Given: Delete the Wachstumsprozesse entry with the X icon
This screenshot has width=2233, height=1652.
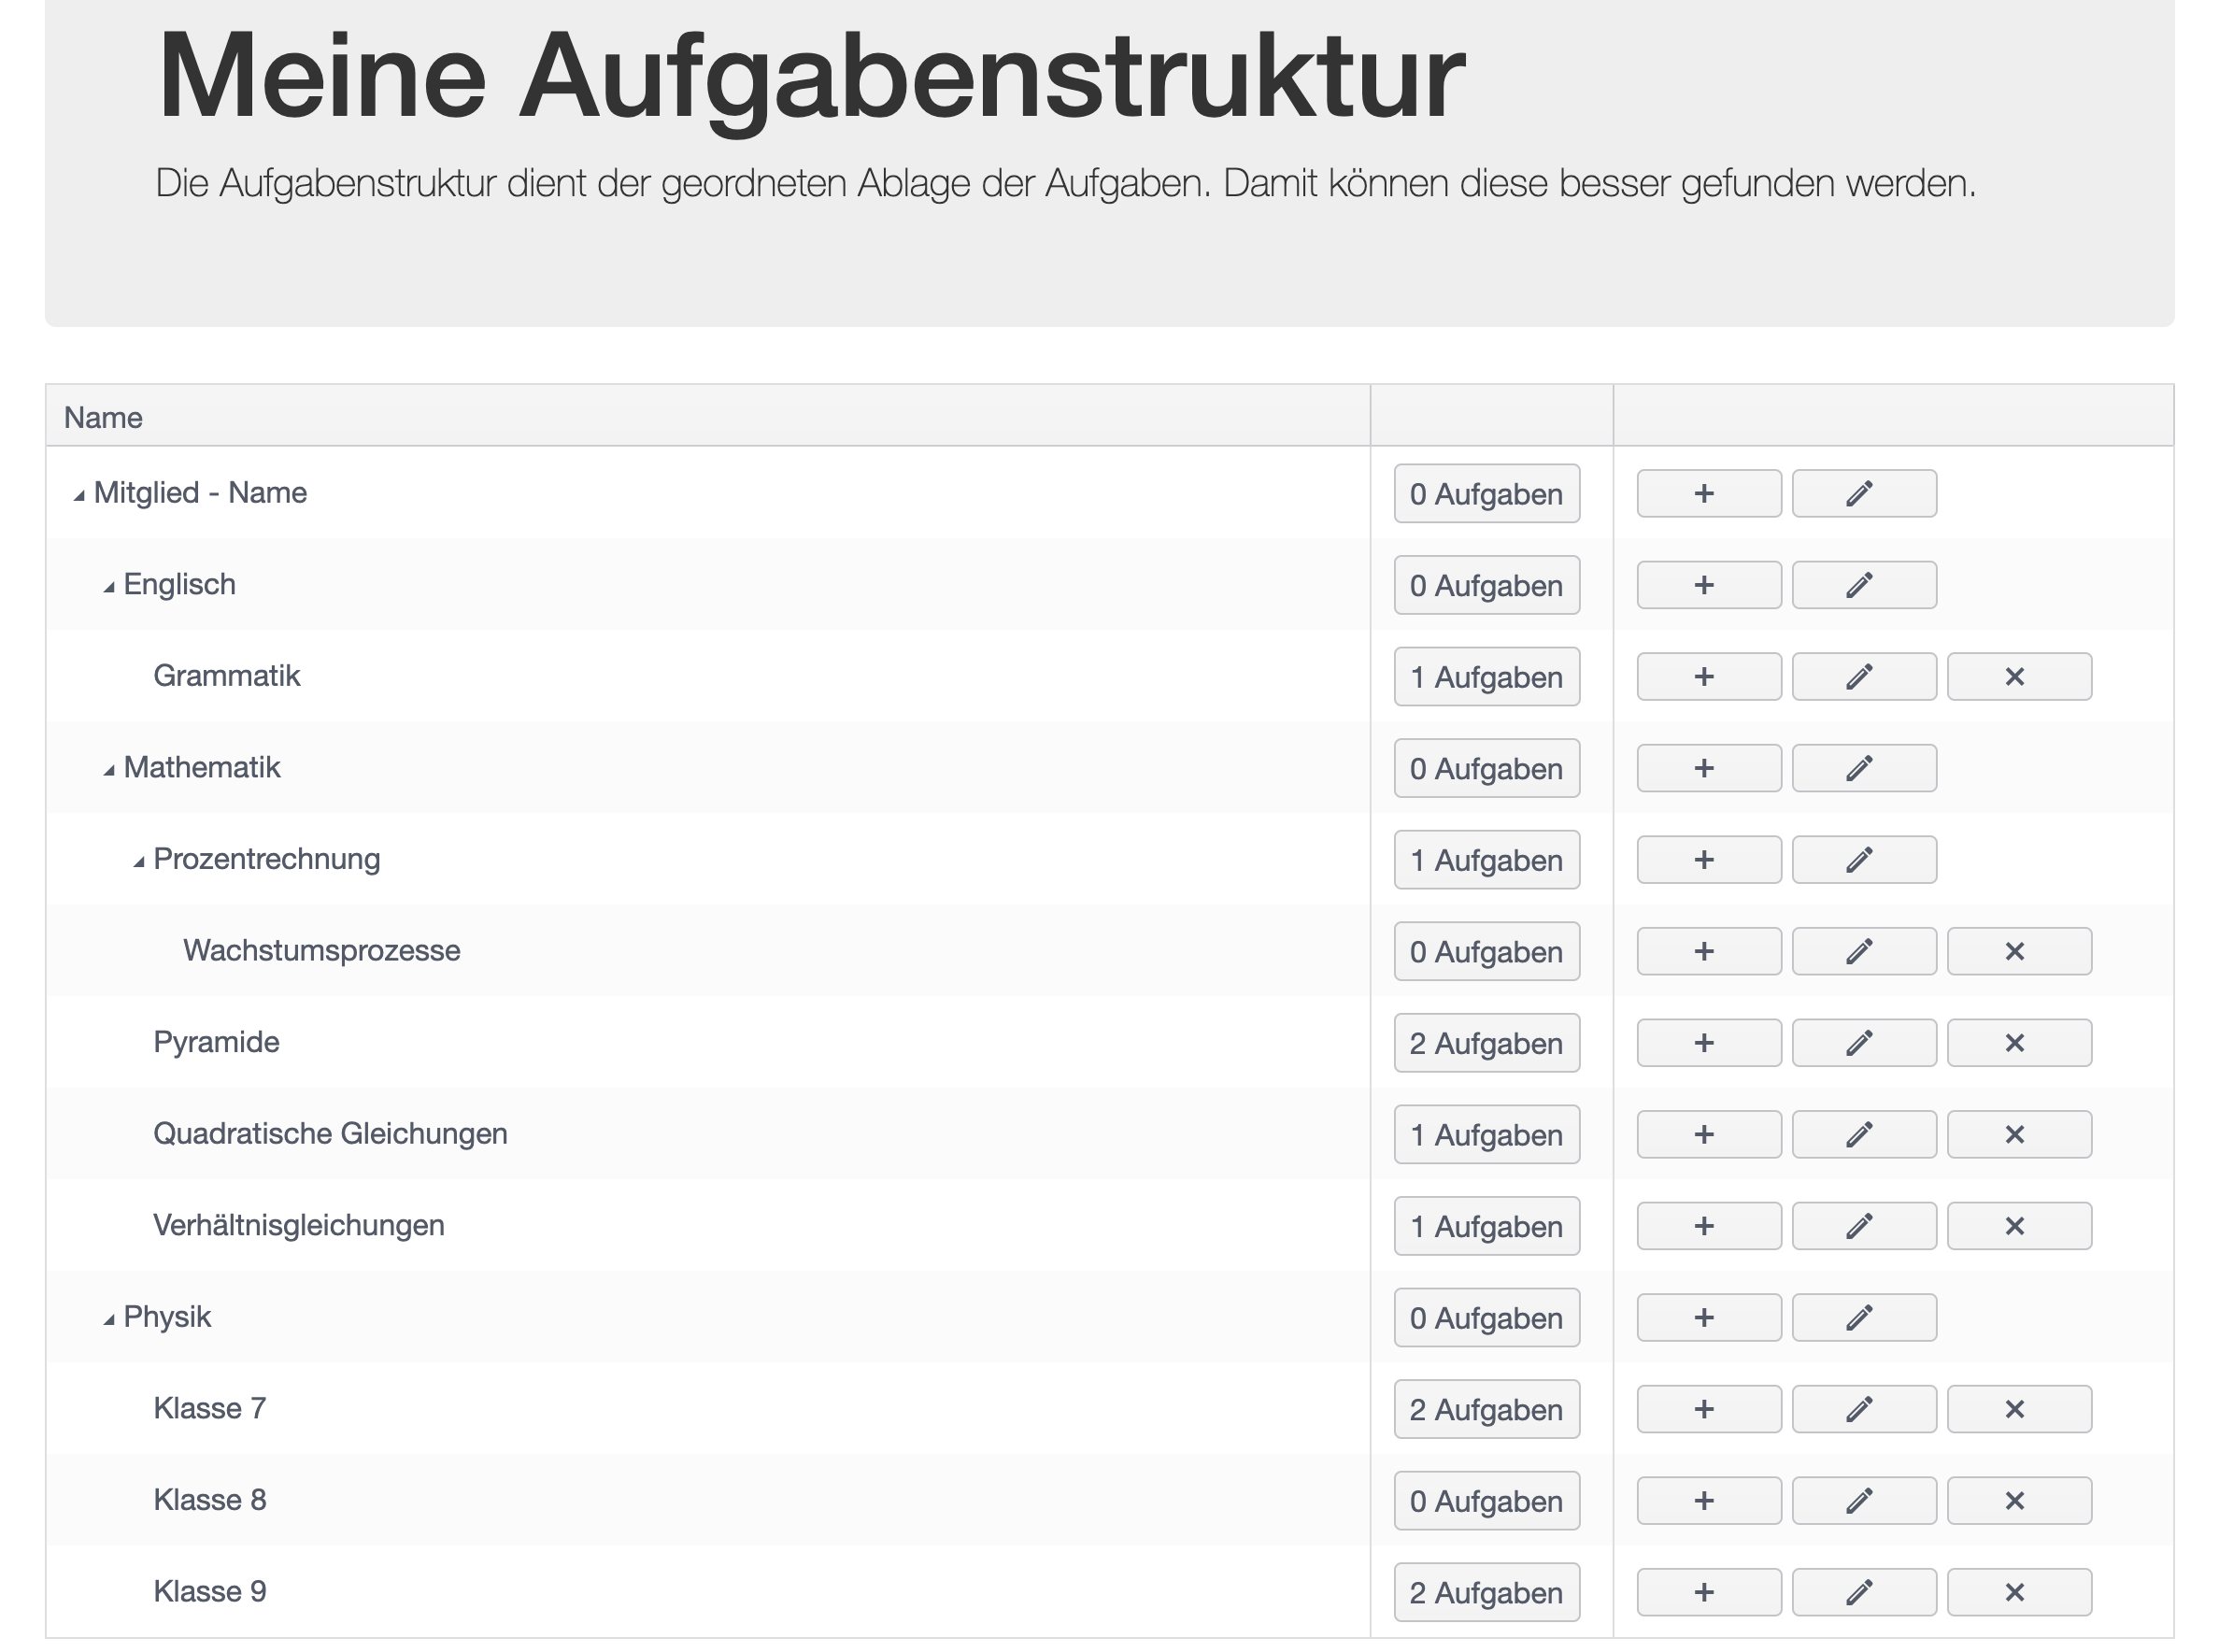Looking at the screenshot, I should [x=2018, y=951].
